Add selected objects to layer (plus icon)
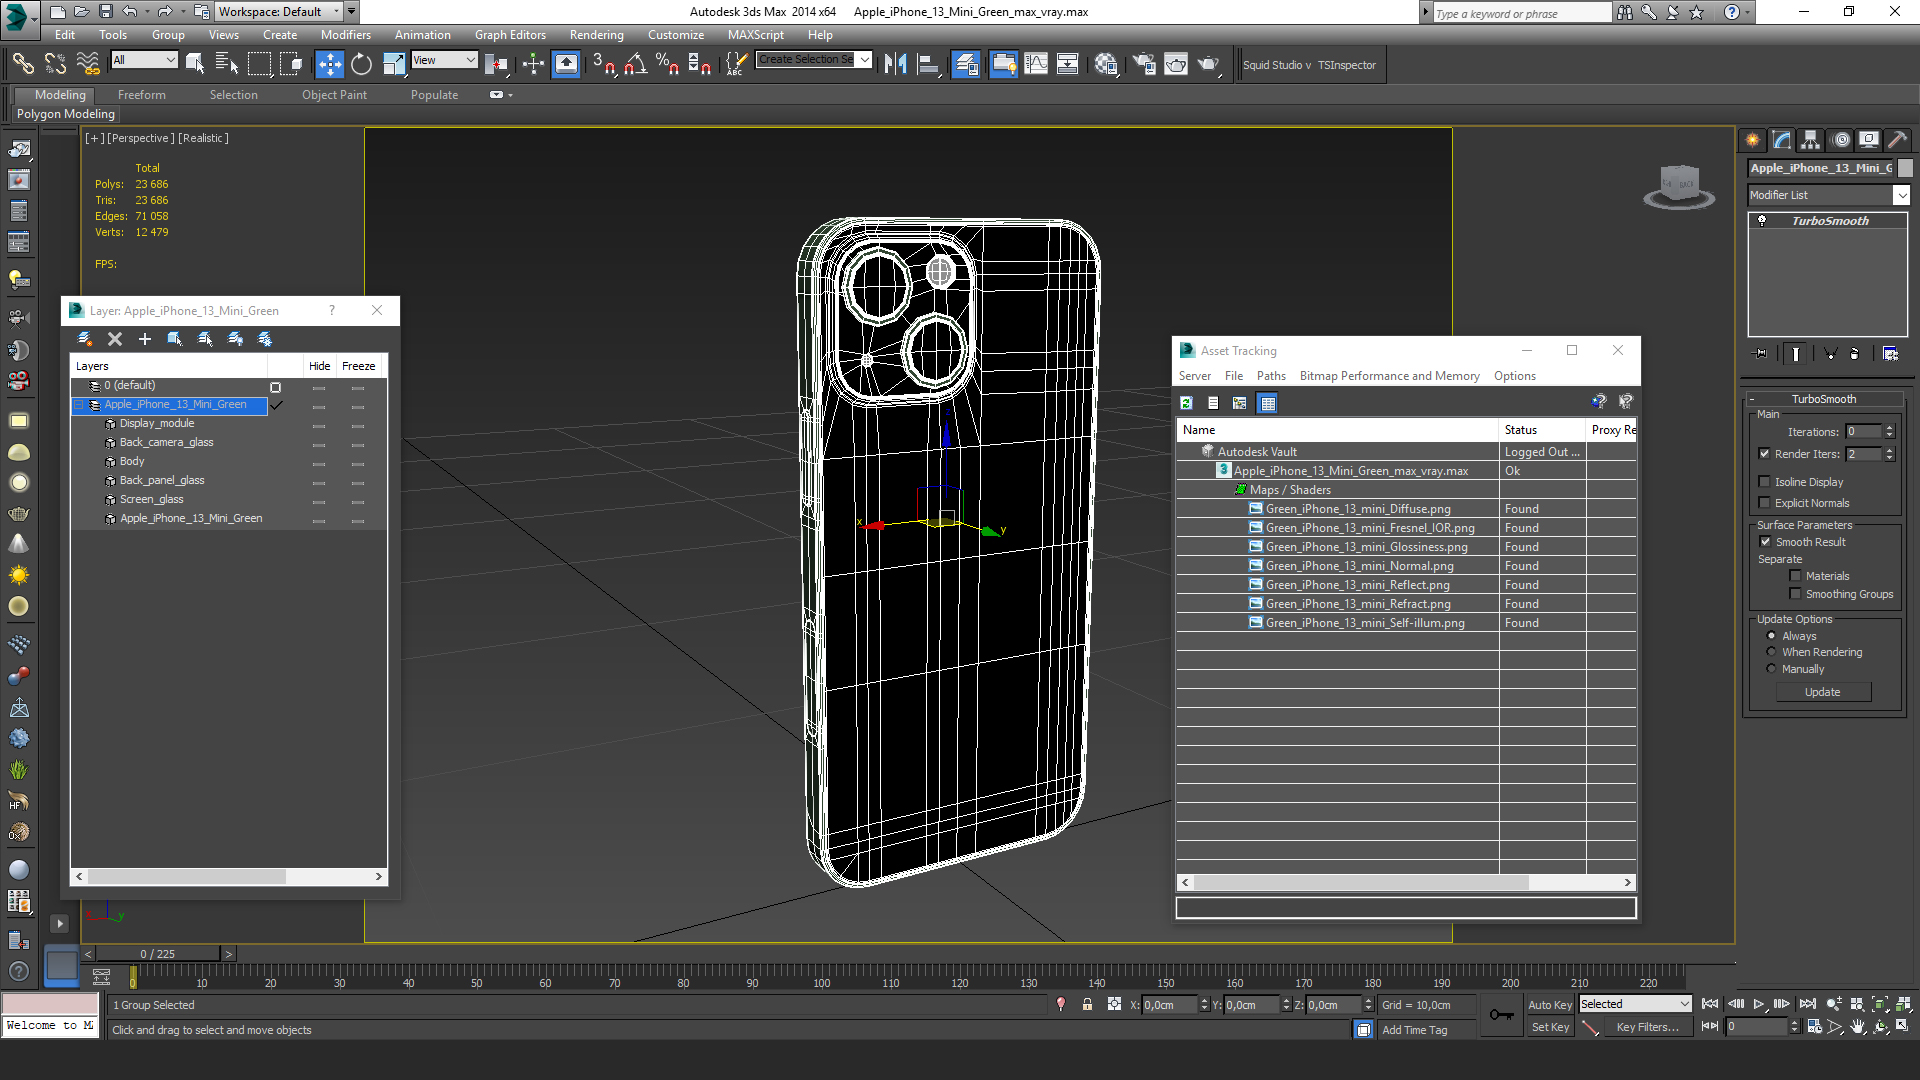The image size is (1920, 1080). 145,339
